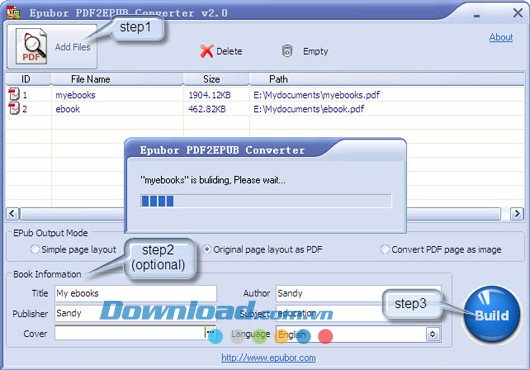Open the Language dropdown
This screenshot has width=530, height=370.
(433, 334)
